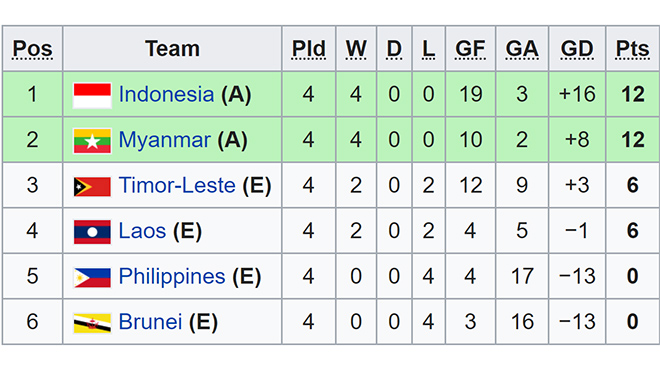660x371 pixels.
Task: Click the GD column header
Action: click(577, 49)
